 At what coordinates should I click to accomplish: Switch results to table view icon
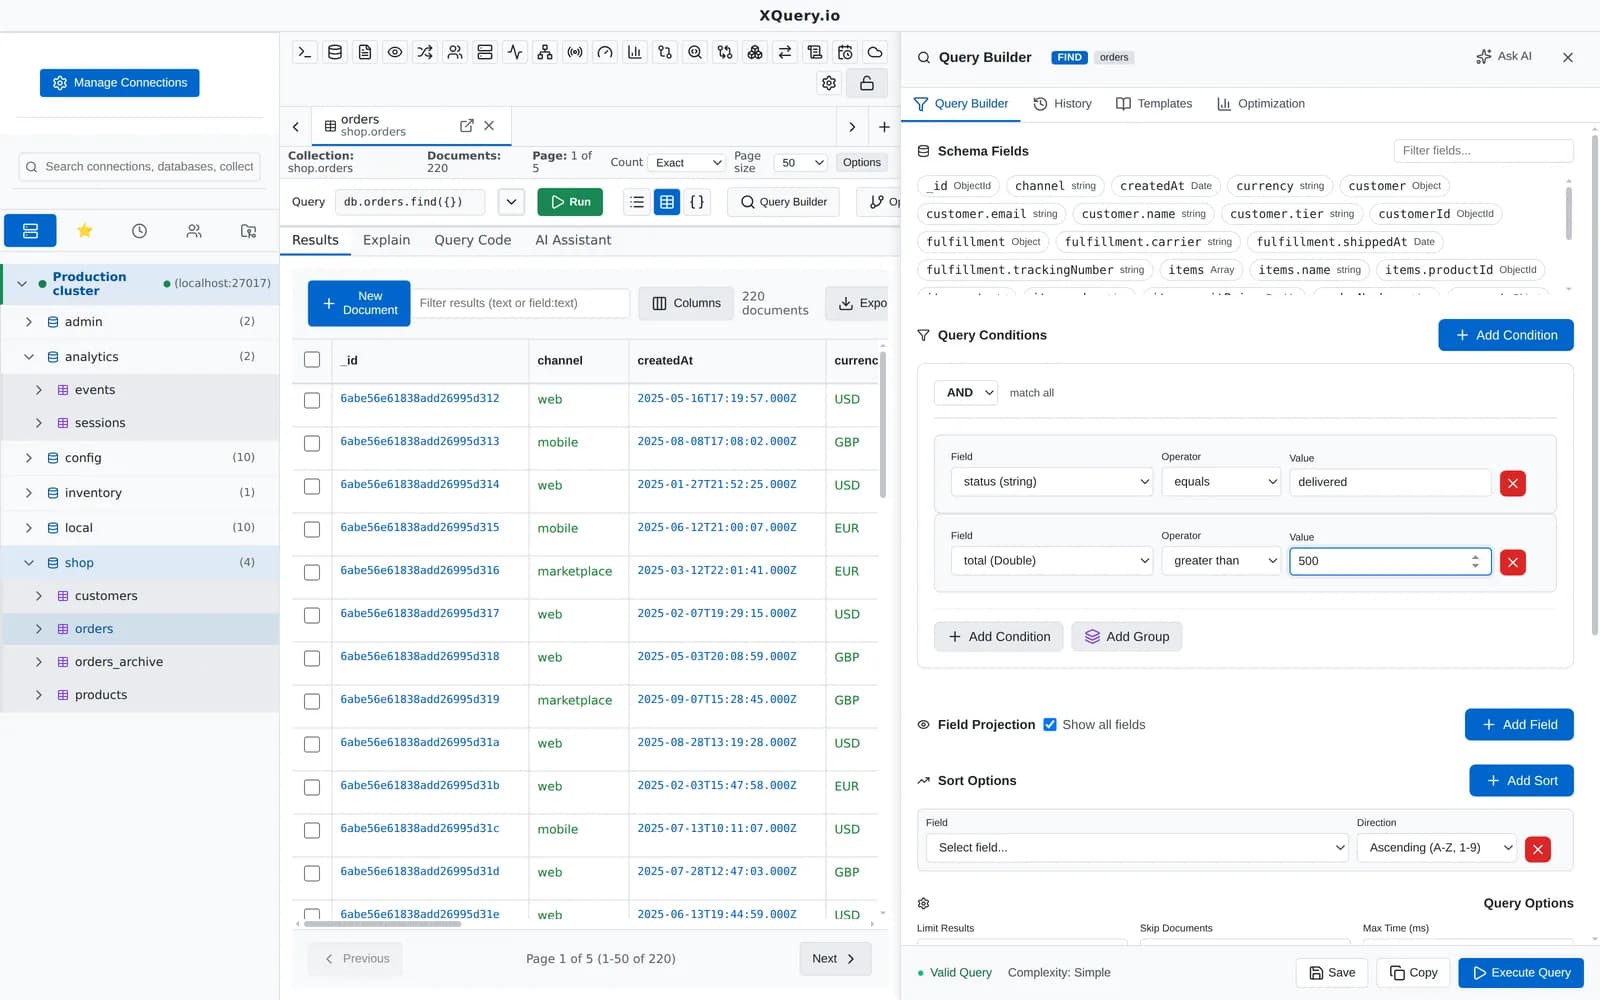coord(667,202)
